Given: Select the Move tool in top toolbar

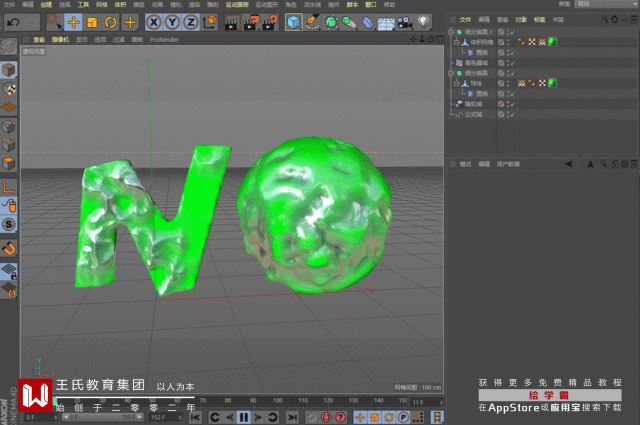Looking at the screenshot, I should (73, 22).
